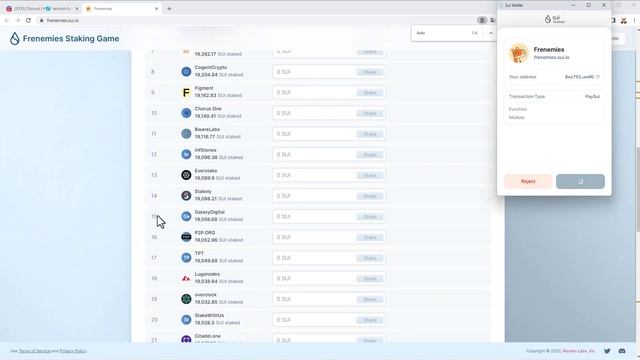Click Stake button in Luganodes row
This screenshot has width=640, height=360.
click(370, 278)
